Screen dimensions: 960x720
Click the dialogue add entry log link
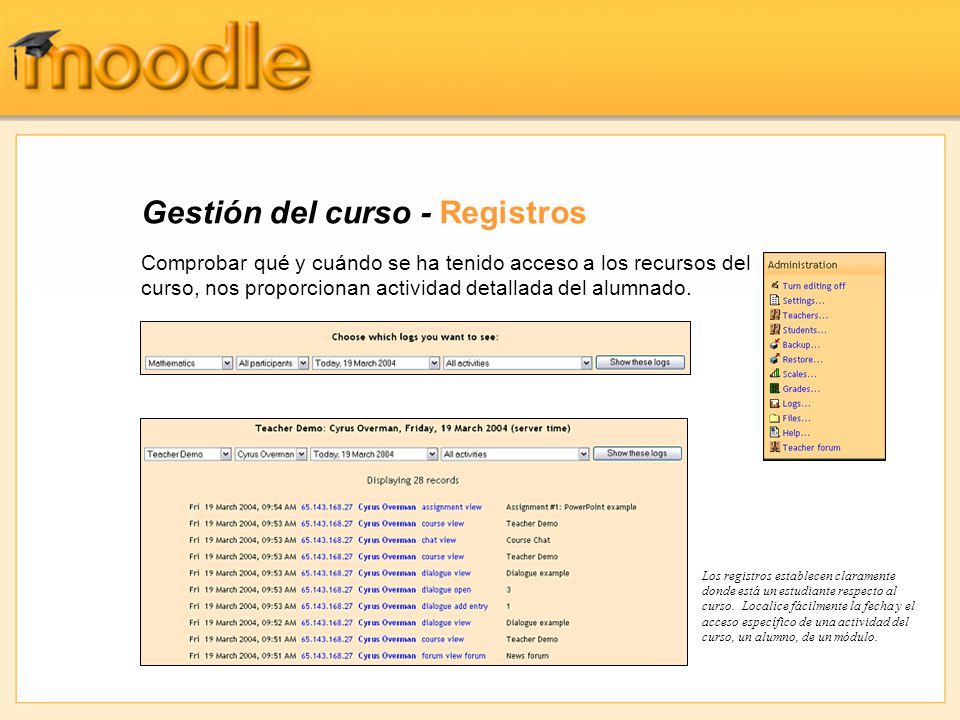[454, 606]
